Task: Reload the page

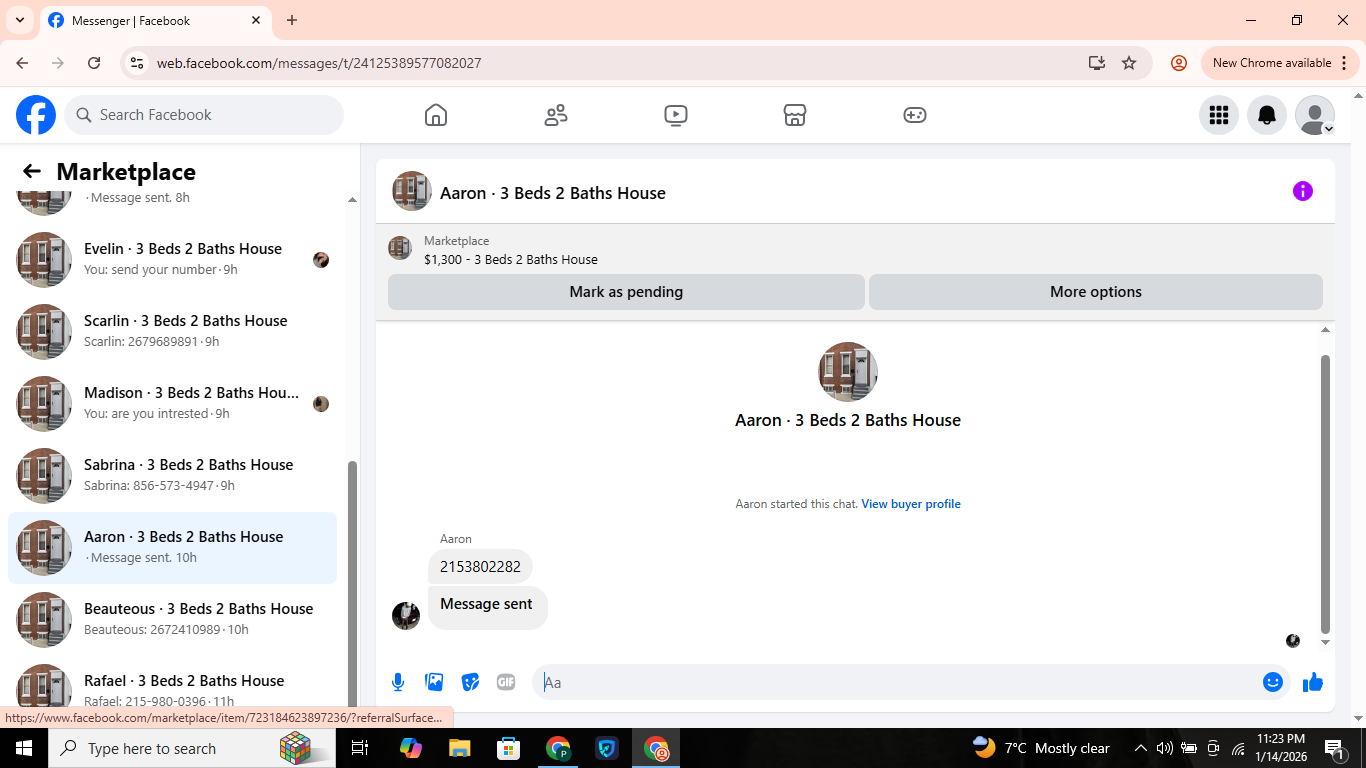Action: pyautogui.click(x=94, y=63)
